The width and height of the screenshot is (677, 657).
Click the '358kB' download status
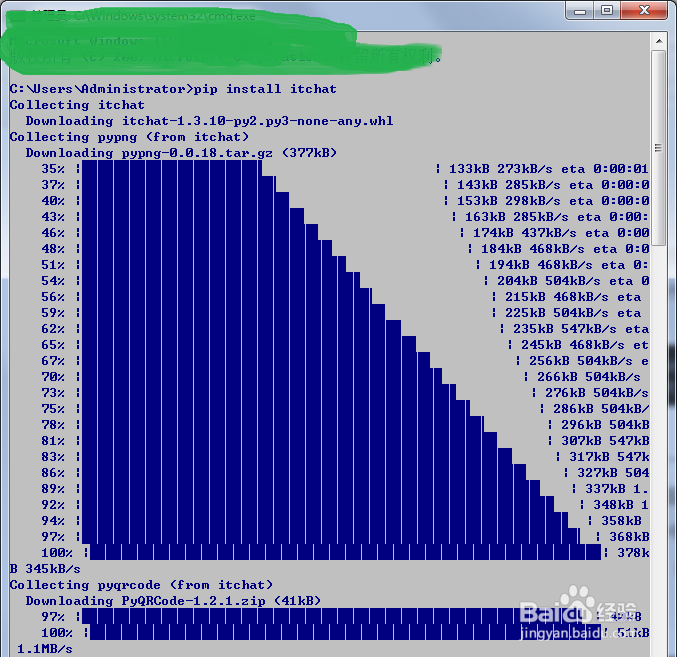(x=621, y=521)
